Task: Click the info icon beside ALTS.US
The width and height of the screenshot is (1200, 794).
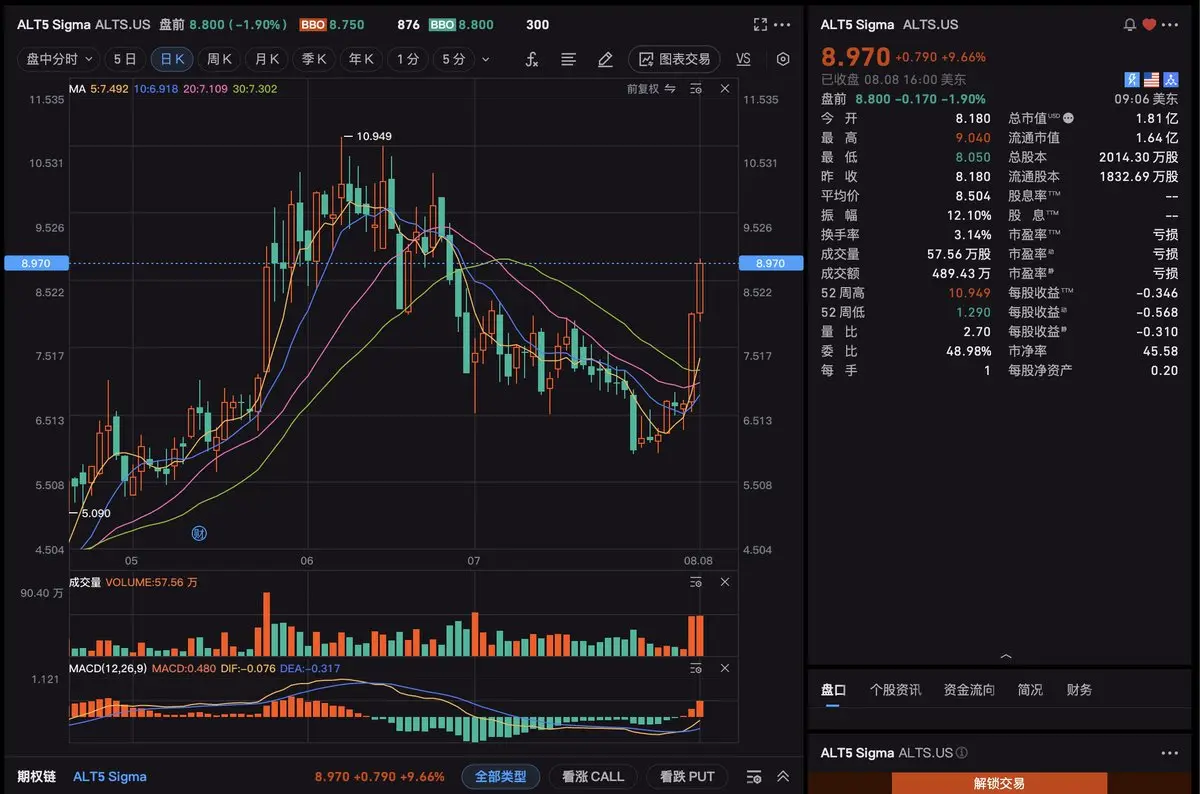Action: (961, 753)
